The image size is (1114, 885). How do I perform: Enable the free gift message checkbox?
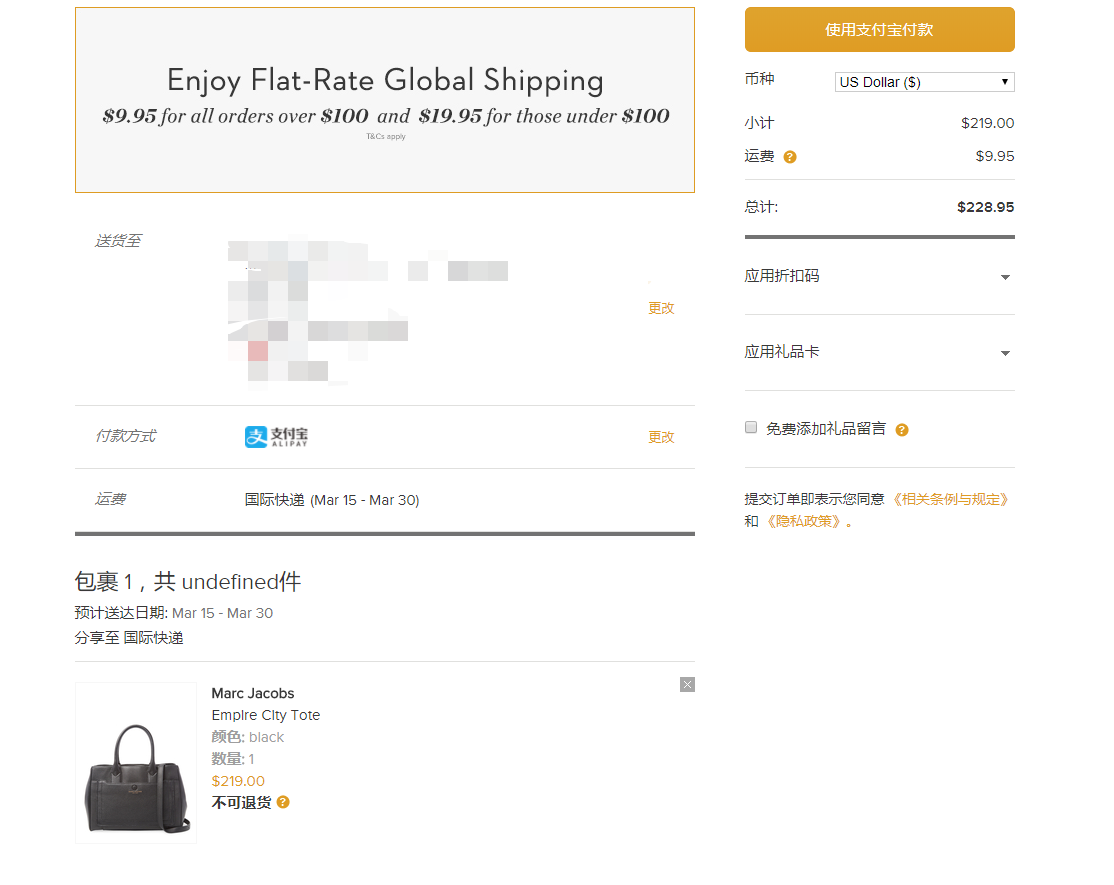(x=751, y=427)
